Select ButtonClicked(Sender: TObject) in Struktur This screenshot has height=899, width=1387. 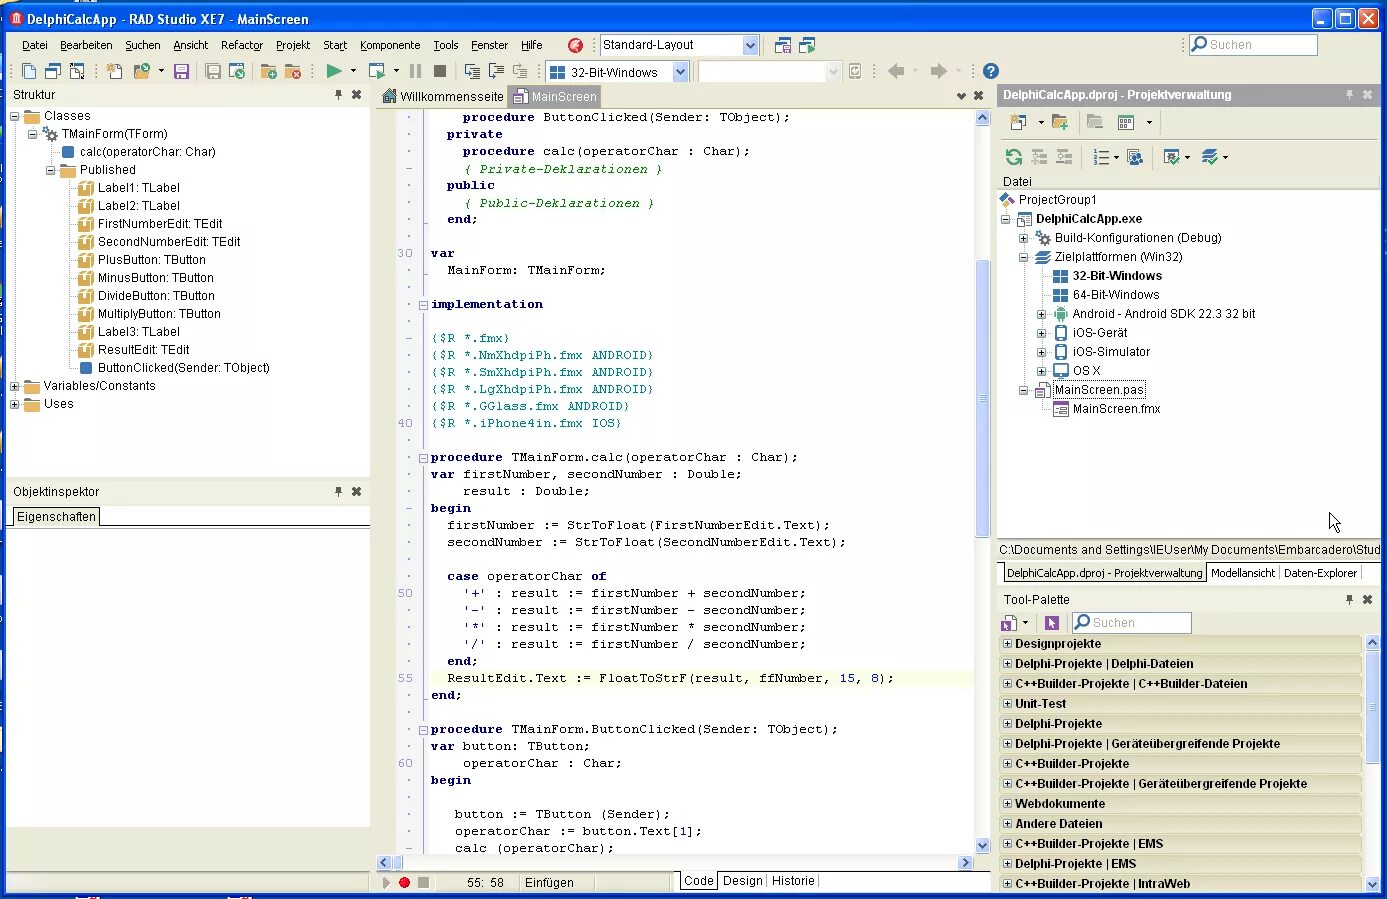[183, 368]
